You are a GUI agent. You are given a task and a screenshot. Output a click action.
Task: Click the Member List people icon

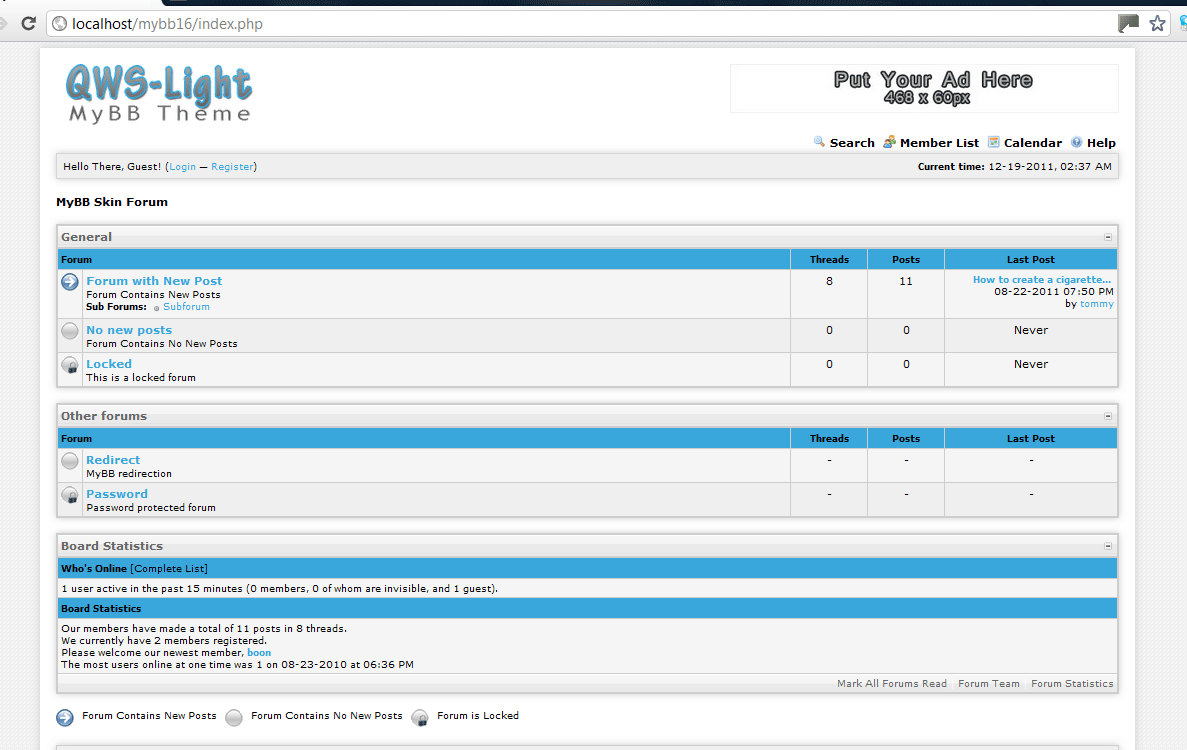889,142
